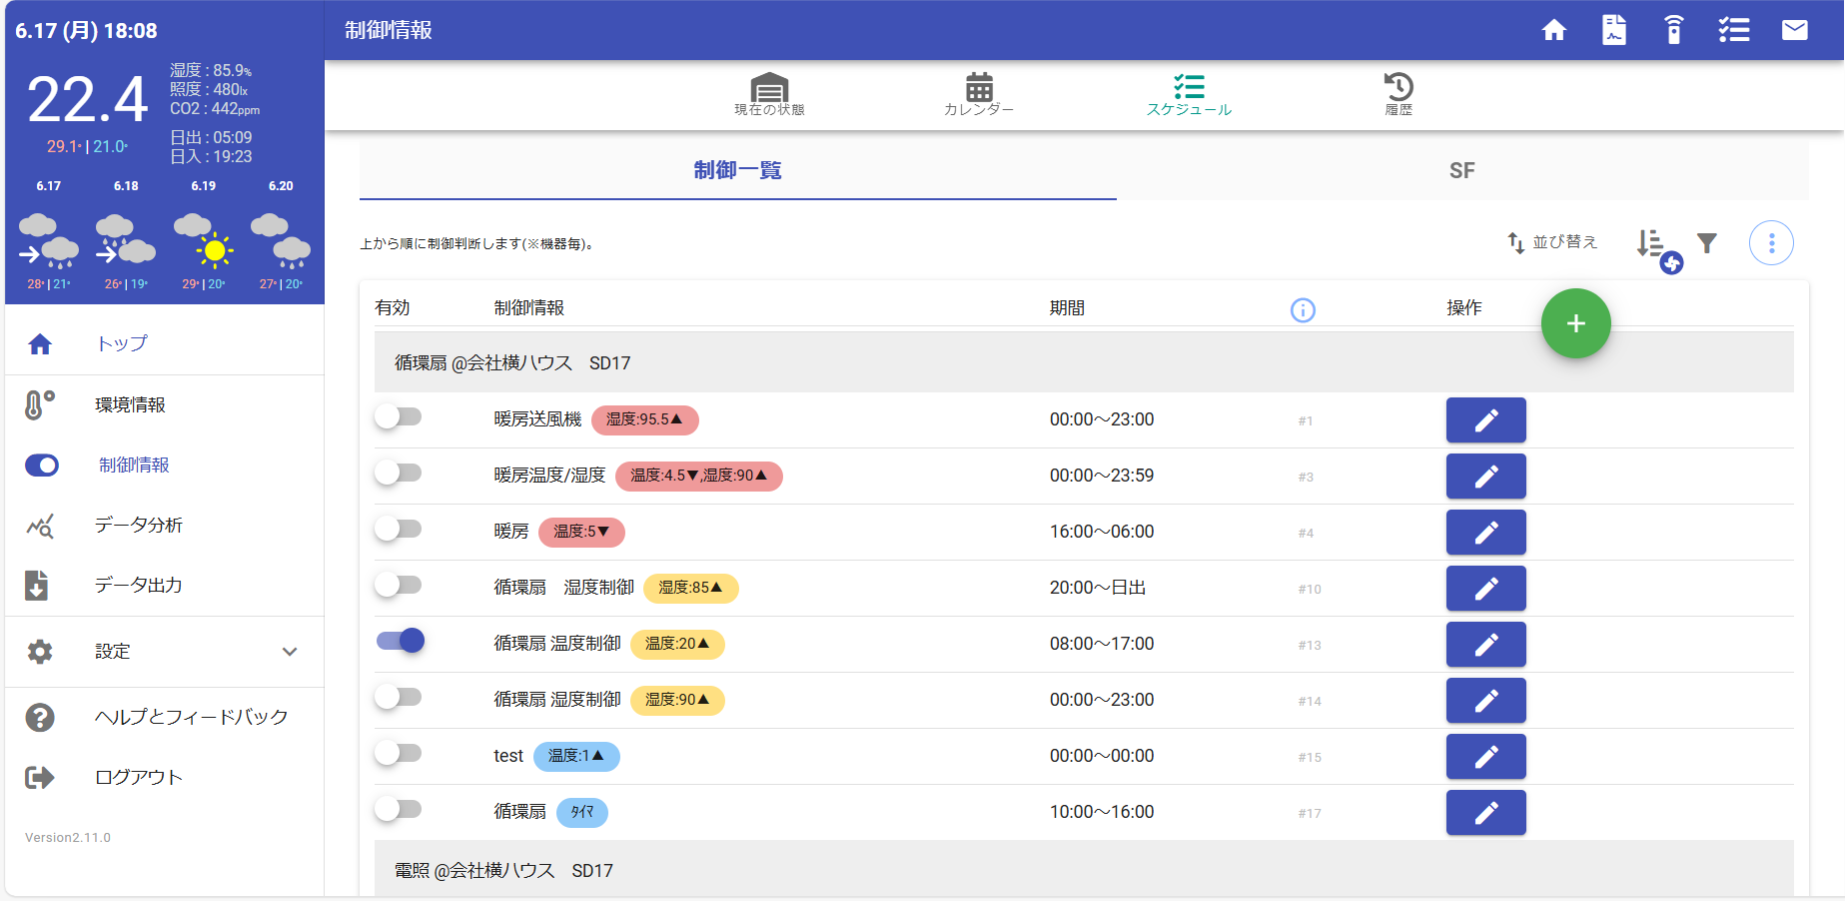Disable the 循環扇 温度:20 control toggle
1845x901 pixels.
[x=401, y=640]
